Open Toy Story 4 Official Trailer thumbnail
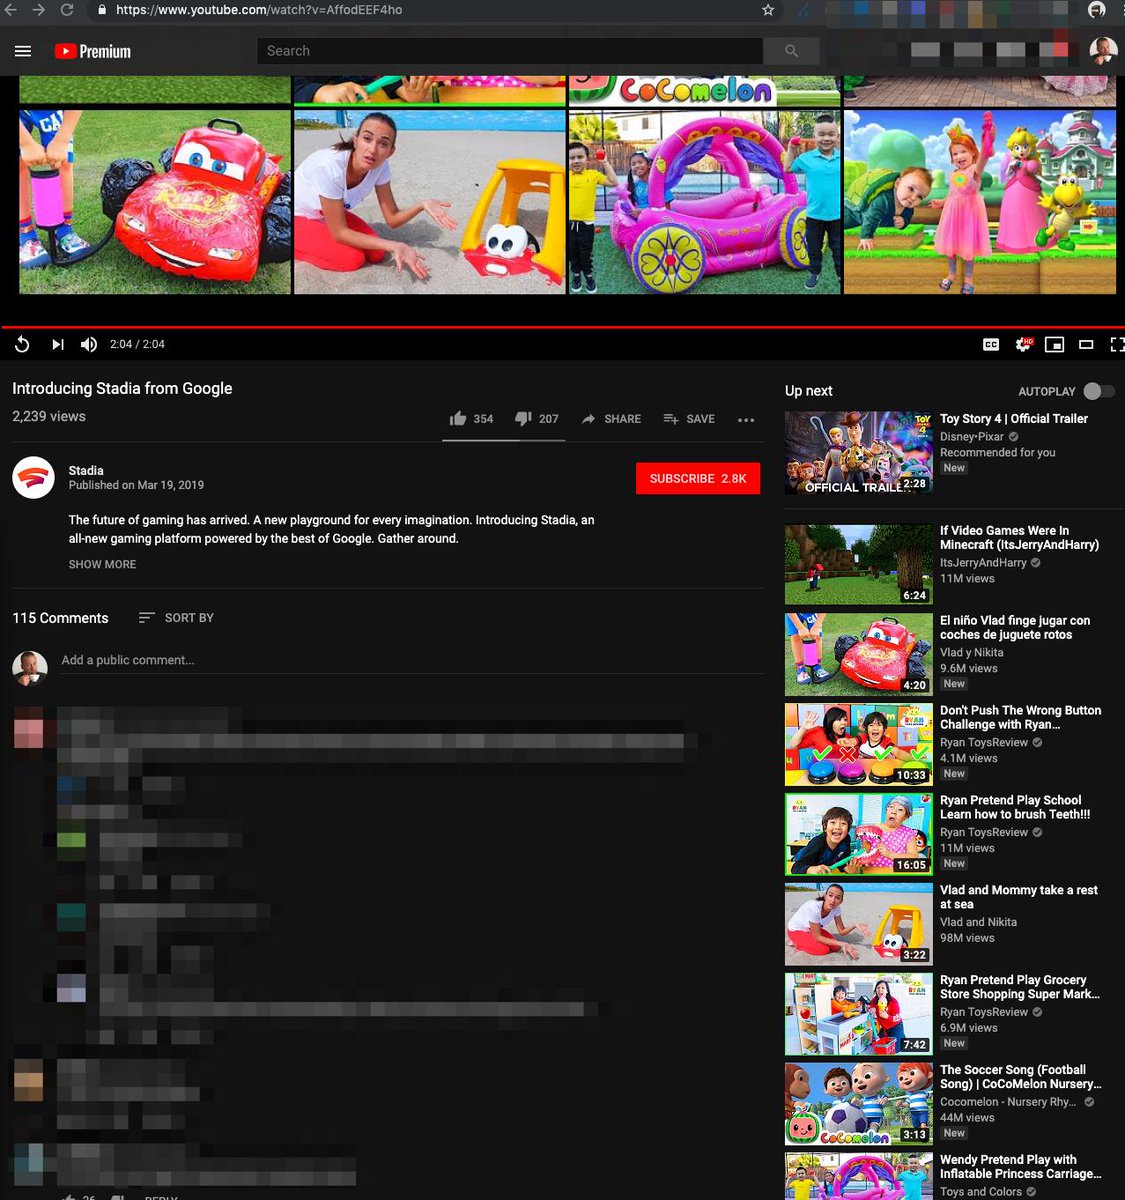The height and width of the screenshot is (1200, 1125). [858, 453]
